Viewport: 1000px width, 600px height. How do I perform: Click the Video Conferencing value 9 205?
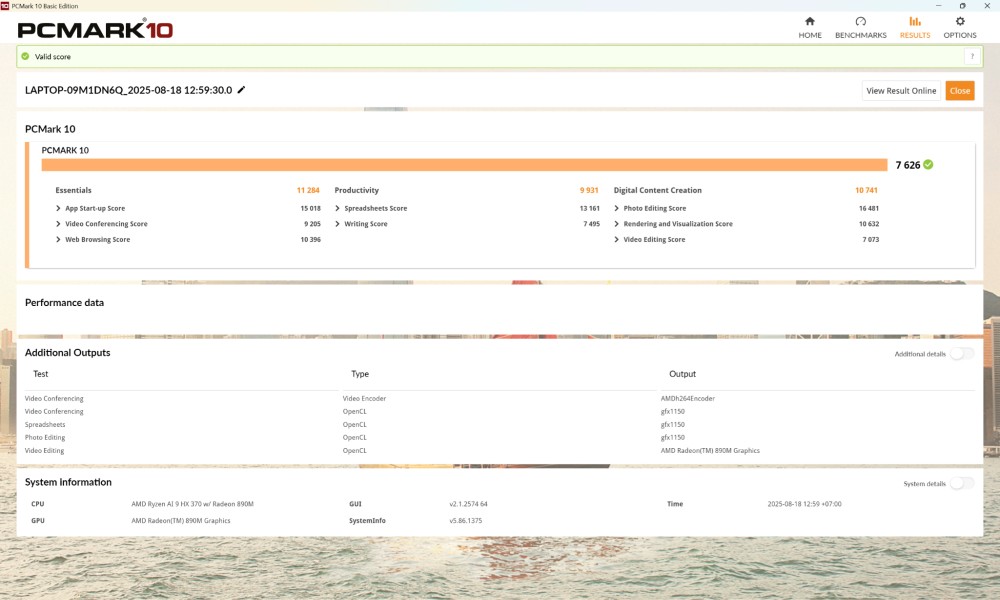(x=312, y=224)
